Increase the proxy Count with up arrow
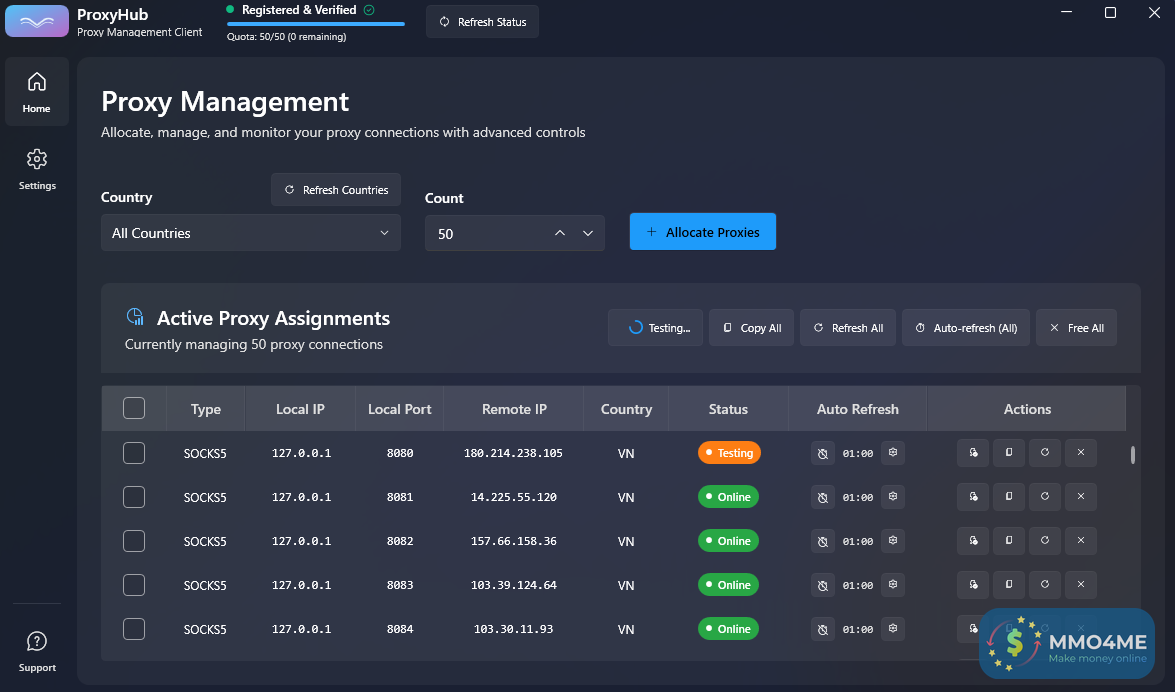 (560, 233)
